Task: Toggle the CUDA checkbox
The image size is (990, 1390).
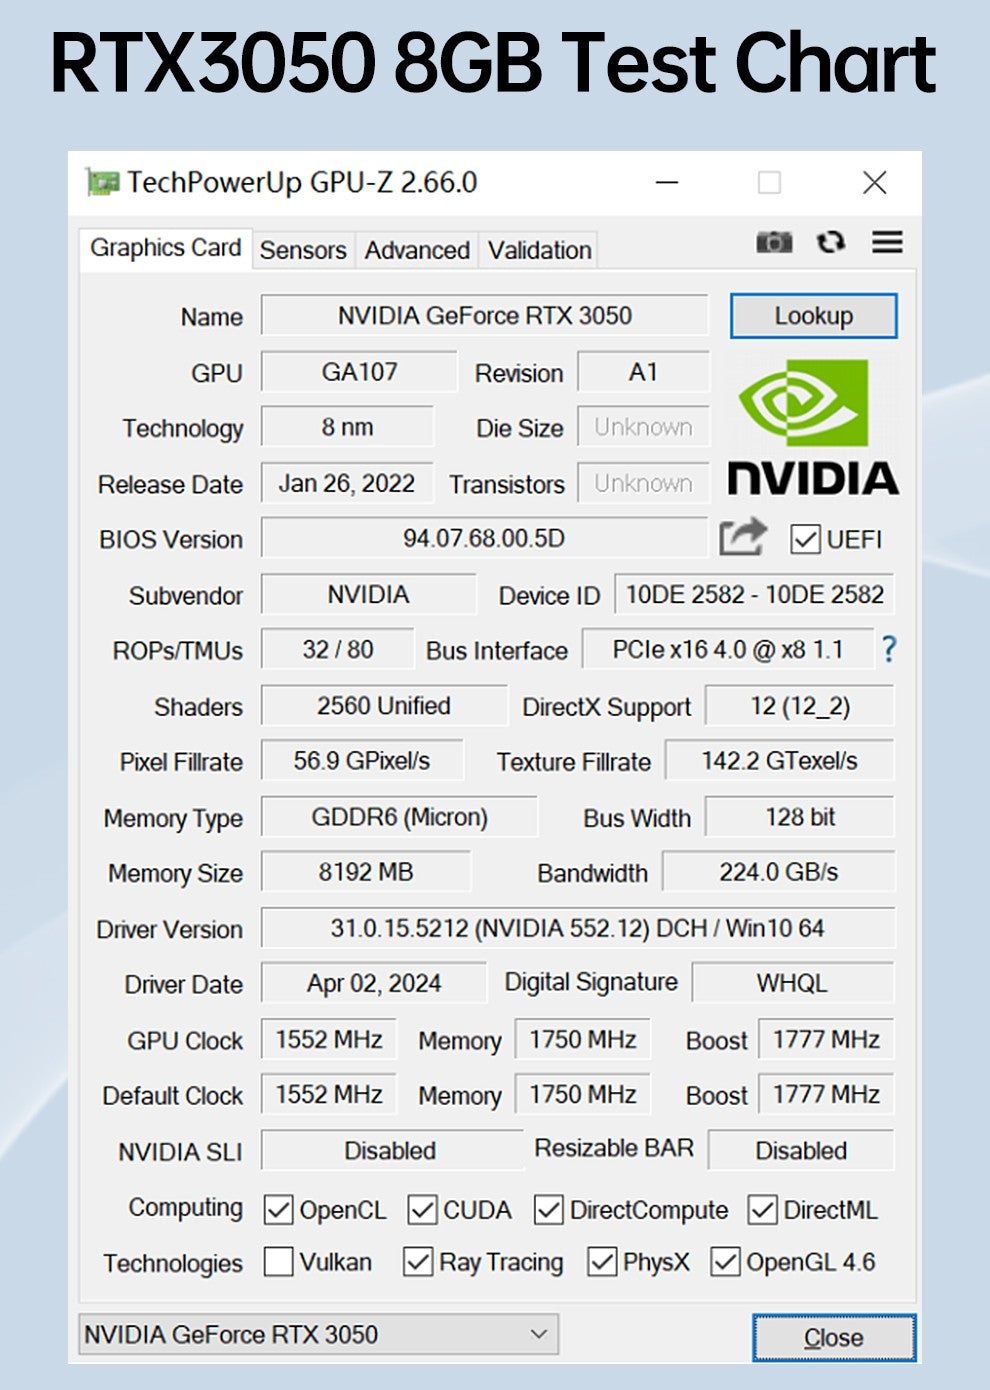Action: pyautogui.click(x=422, y=1210)
